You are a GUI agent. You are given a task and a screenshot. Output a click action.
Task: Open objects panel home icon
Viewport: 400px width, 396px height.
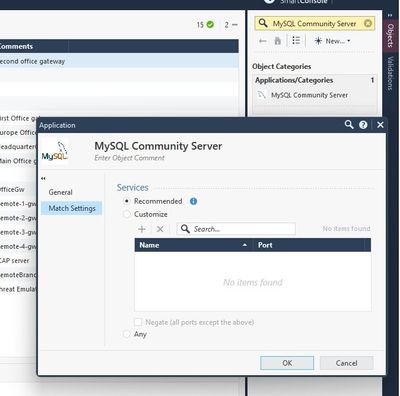coord(277,41)
